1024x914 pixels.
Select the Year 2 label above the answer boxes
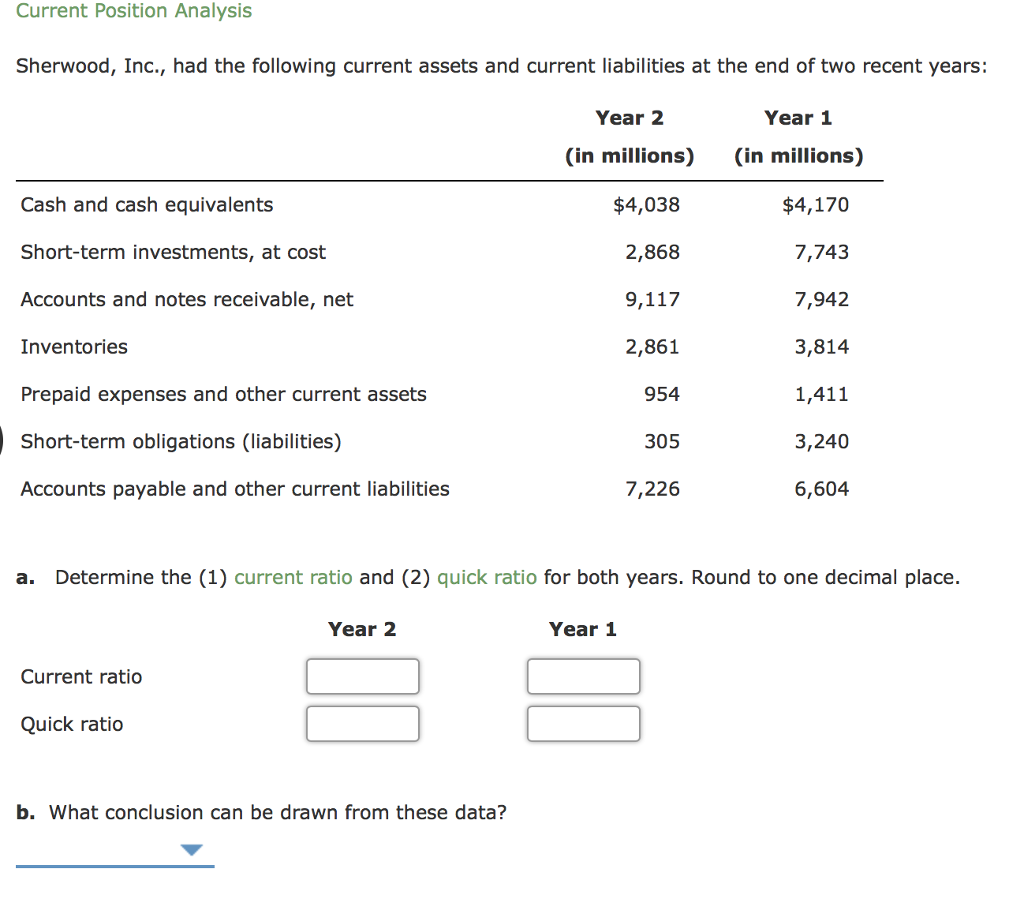point(361,629)
